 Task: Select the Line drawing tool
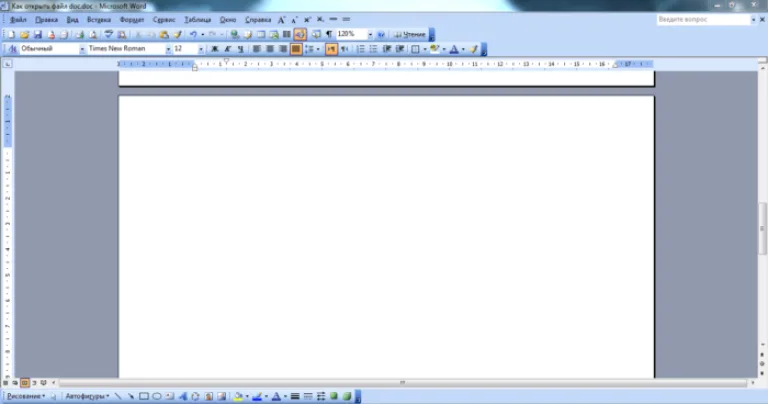118,396
